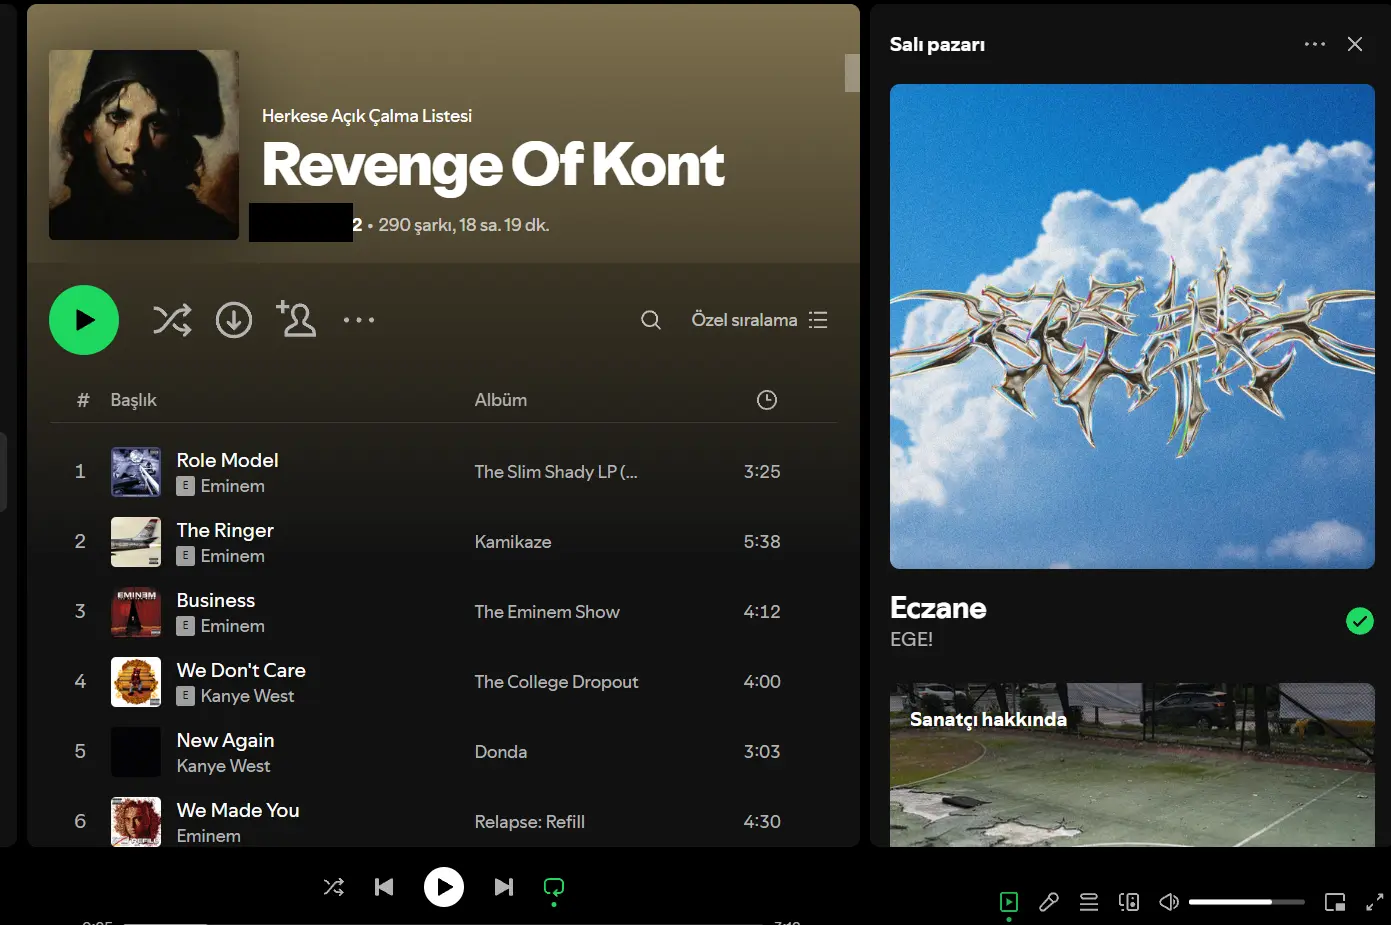Click the We Don't Care album thumbnail

(136, 682)
